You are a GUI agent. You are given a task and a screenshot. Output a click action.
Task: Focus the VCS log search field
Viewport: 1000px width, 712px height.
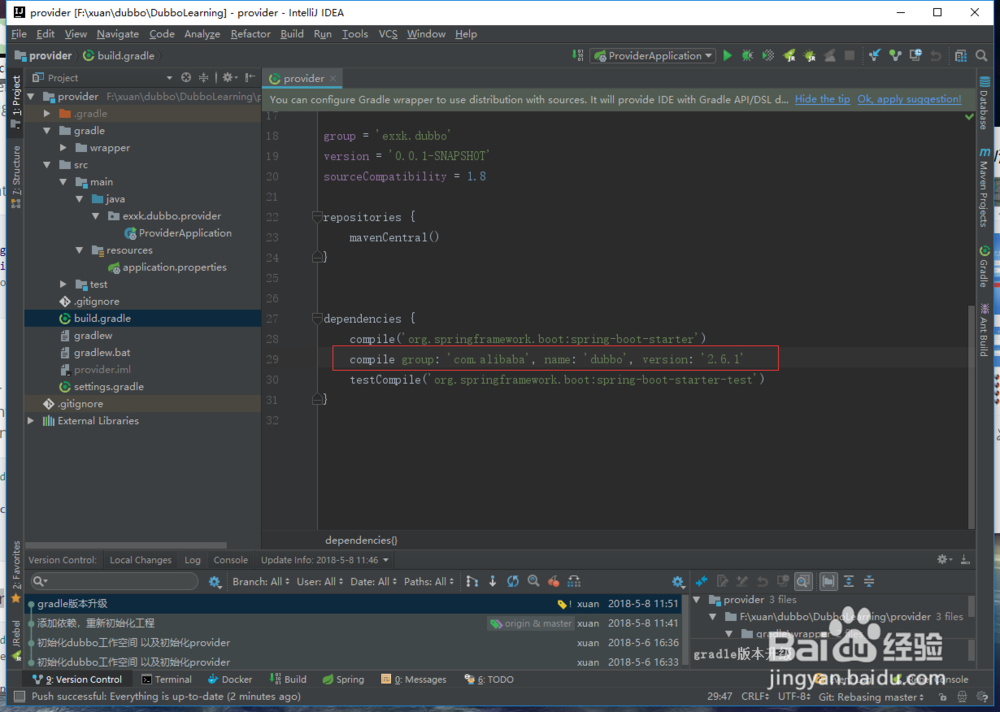click(114, 581)
